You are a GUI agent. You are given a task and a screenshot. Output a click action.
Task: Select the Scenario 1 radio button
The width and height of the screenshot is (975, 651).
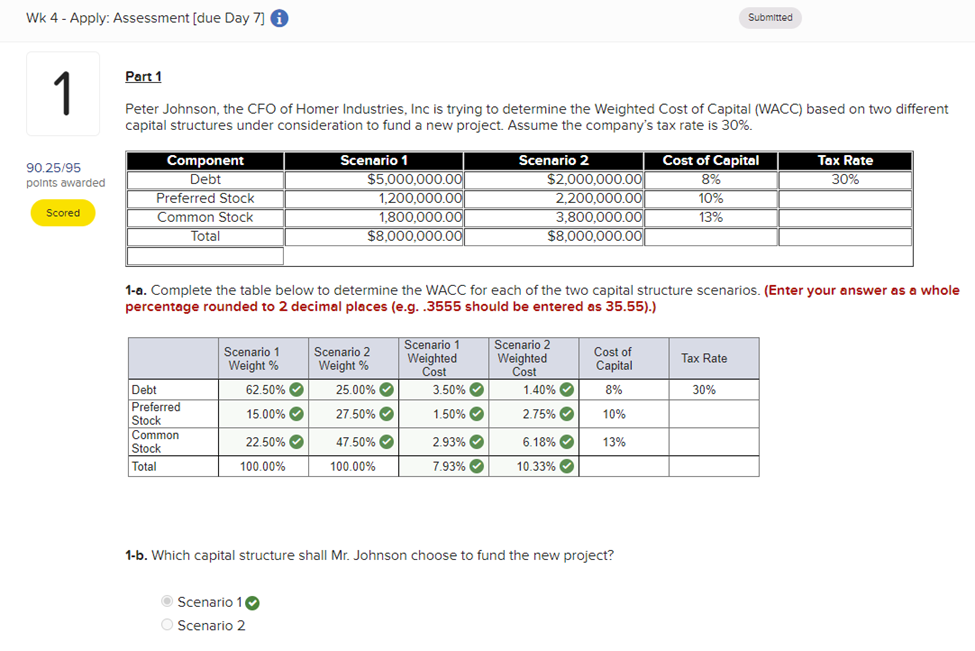(x=166, y=601)
